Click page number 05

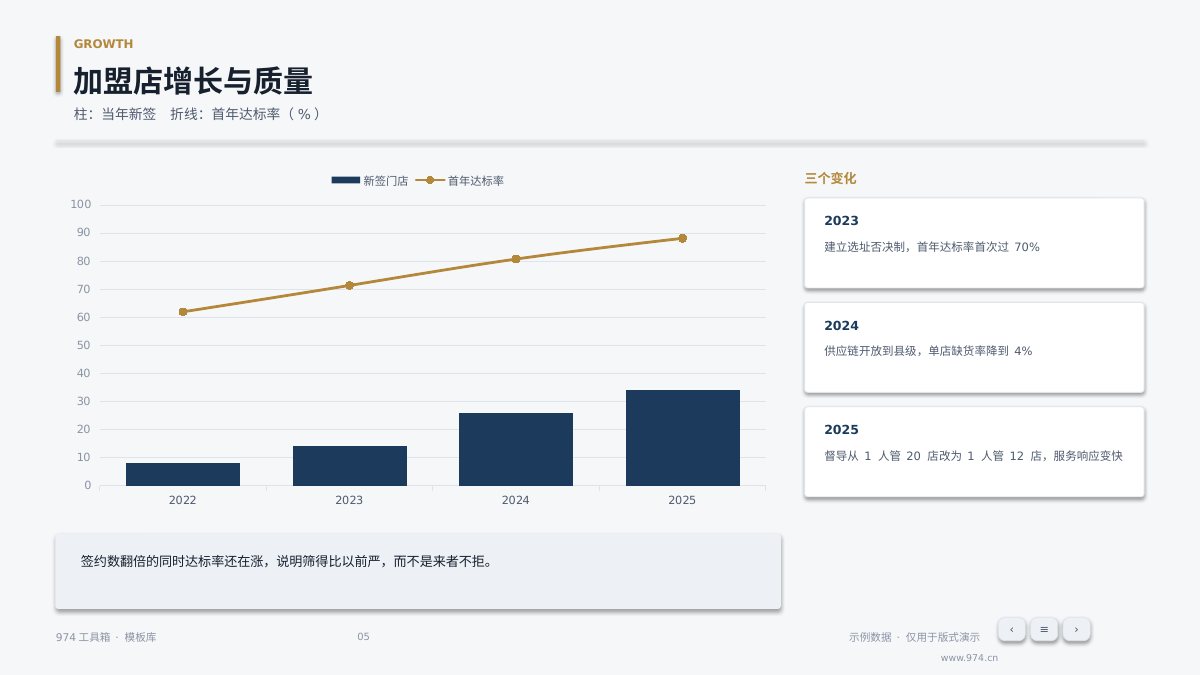(x=363, y=637)
